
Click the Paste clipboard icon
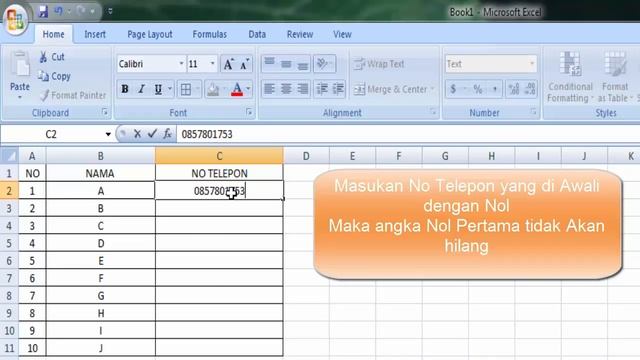coord(20,63)
